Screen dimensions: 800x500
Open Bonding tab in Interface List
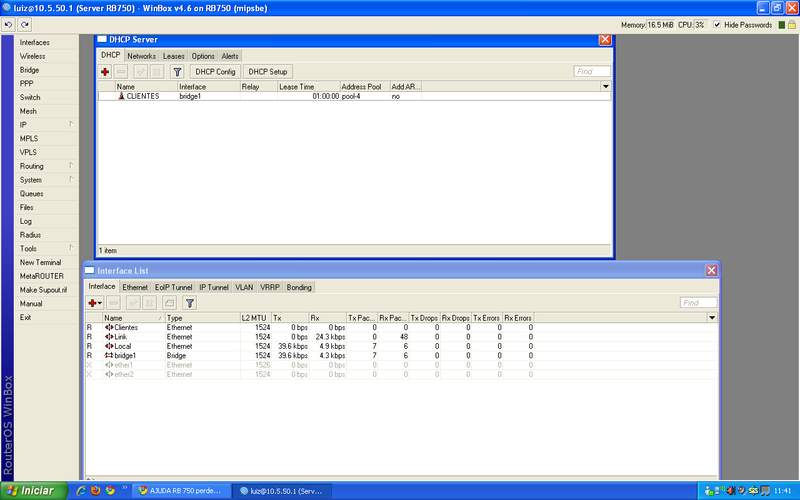point(299,287)
